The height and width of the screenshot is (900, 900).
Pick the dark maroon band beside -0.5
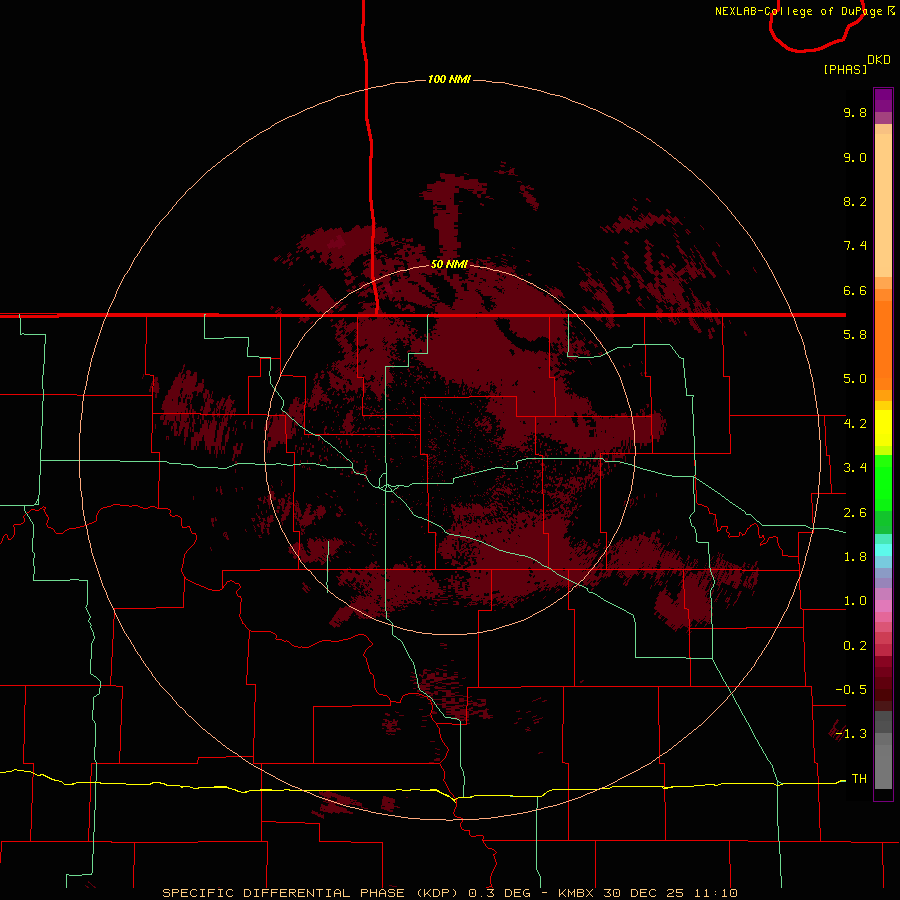[883, 689]
